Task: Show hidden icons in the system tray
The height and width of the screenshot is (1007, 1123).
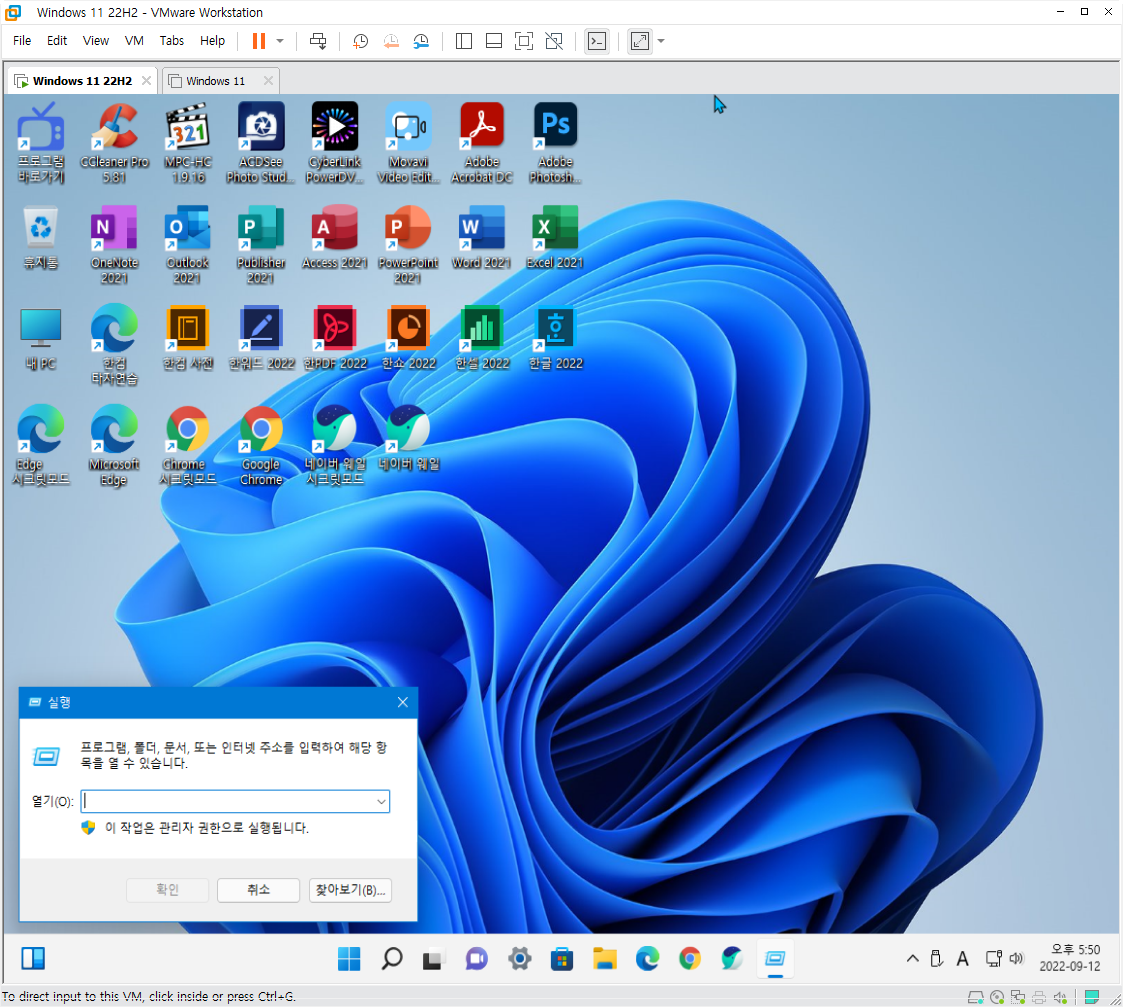Action: click(912, 959)
